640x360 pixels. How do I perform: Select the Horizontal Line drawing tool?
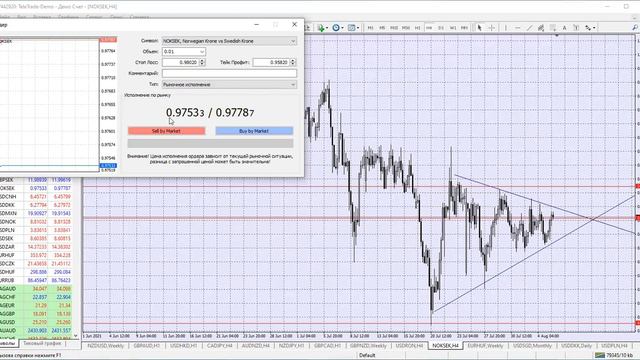pos(518,28)
